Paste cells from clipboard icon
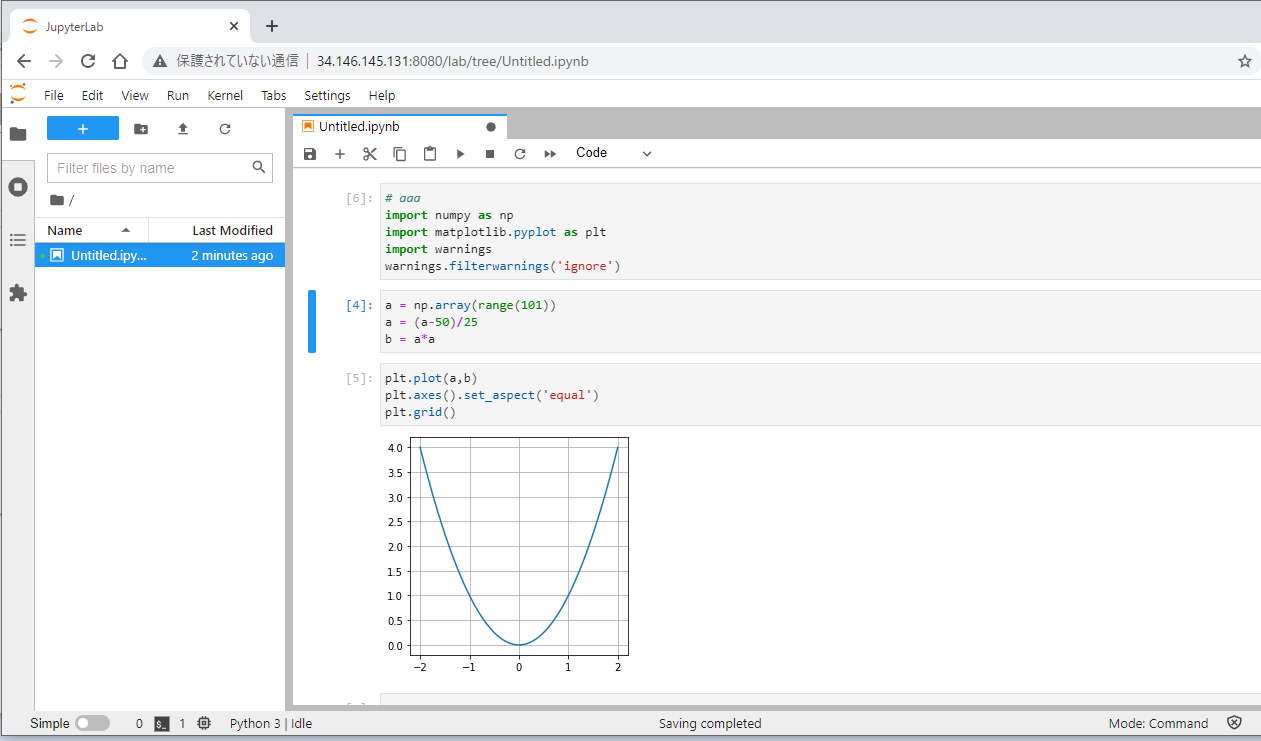This screenshot has width=1261, height=741. 430,154
